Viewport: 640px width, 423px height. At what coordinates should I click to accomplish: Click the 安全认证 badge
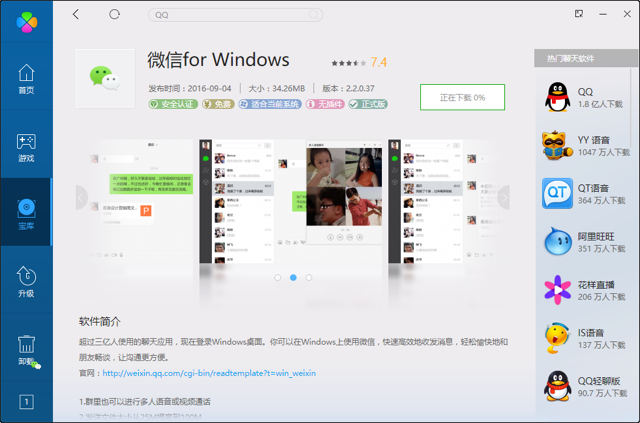[173, 104]
